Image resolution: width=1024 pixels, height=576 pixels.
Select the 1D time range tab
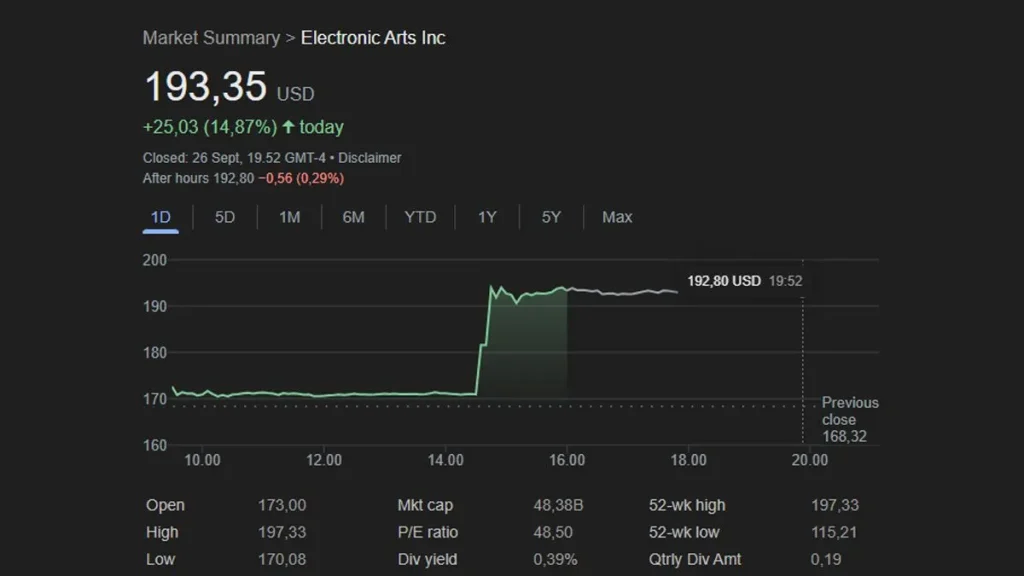pyautogui.click(x=160, y=217)
